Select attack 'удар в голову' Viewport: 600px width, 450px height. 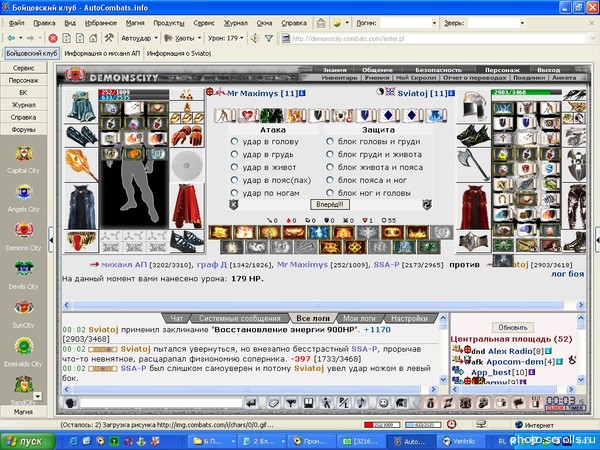click(x=234, y=141)
